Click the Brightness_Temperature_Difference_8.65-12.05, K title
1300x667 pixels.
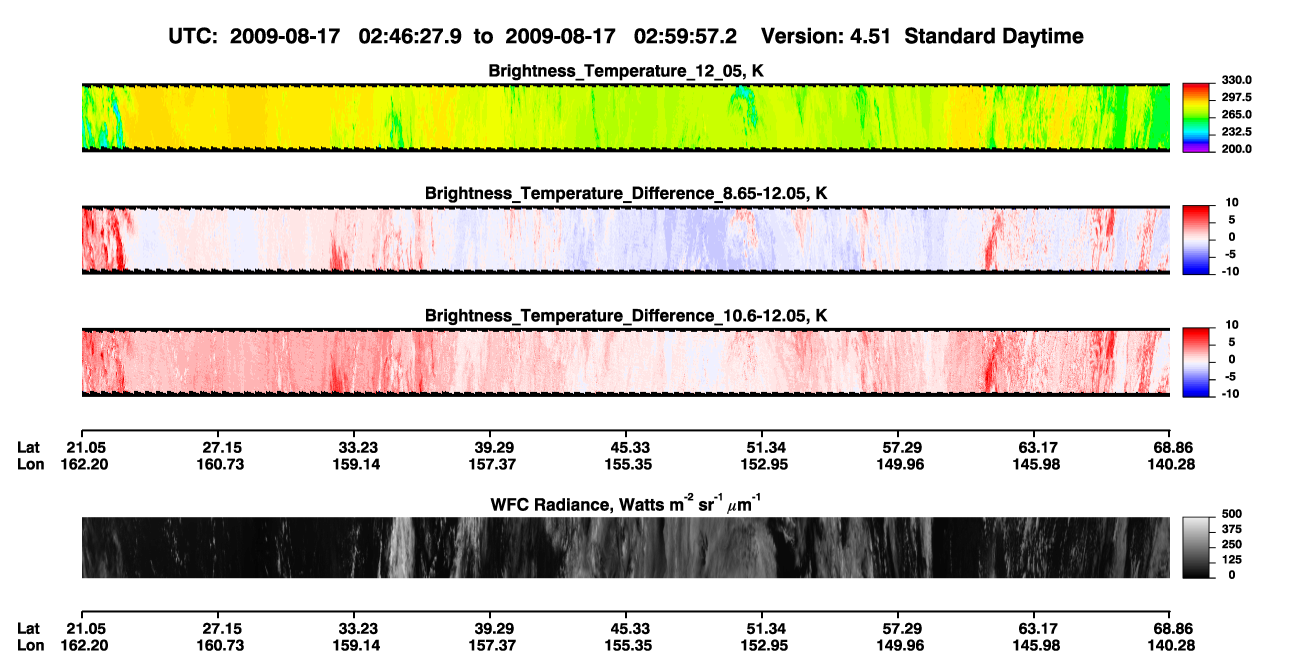click(626, 193)
